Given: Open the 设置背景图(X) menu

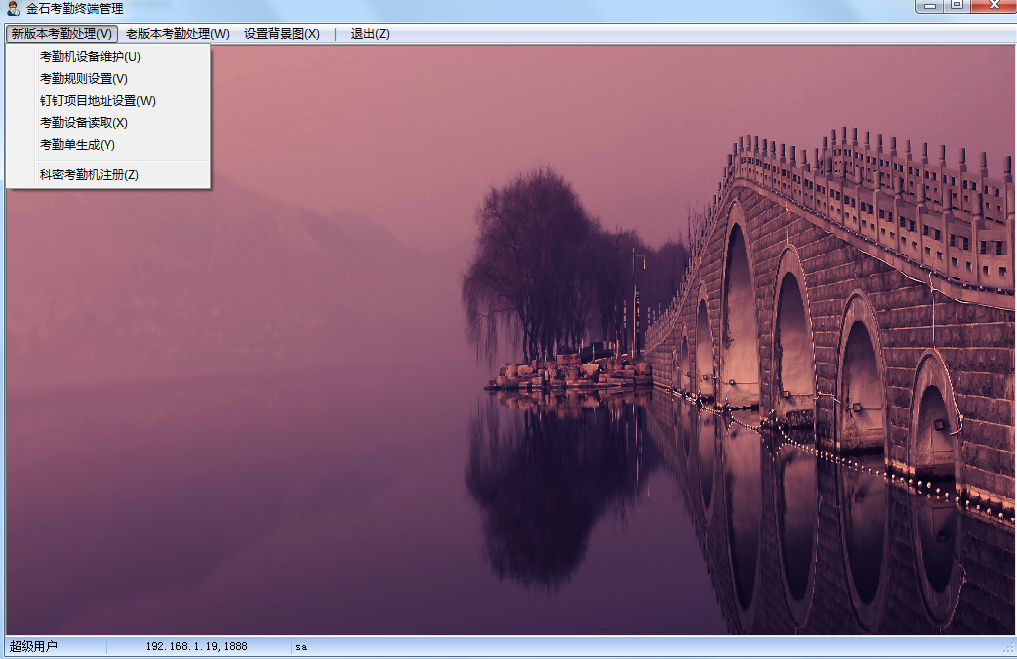Looking at the screenshot, I should (x=281, y=34).
